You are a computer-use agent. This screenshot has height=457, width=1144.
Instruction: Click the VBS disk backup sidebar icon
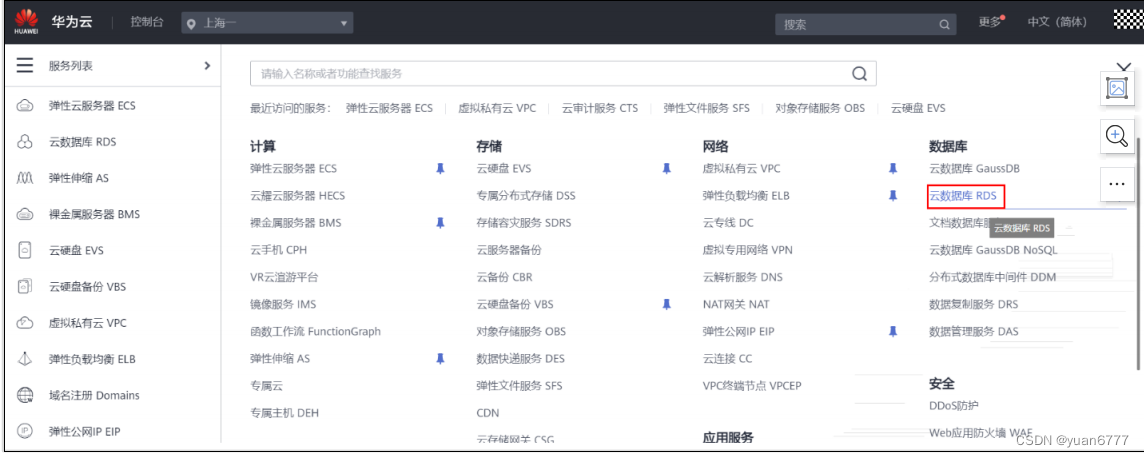coord(25,286)
